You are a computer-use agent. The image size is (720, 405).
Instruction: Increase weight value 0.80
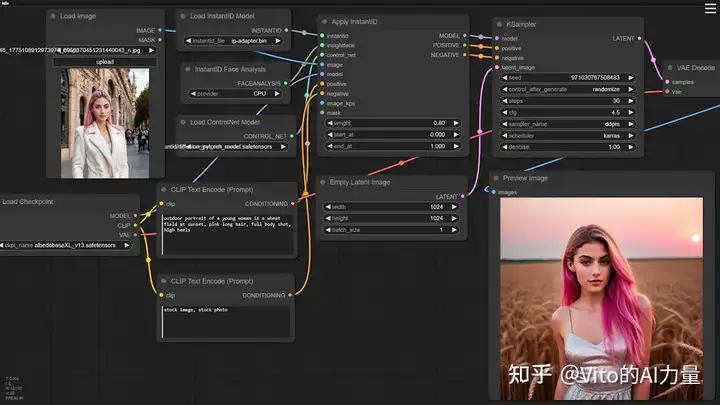point(456,123)
